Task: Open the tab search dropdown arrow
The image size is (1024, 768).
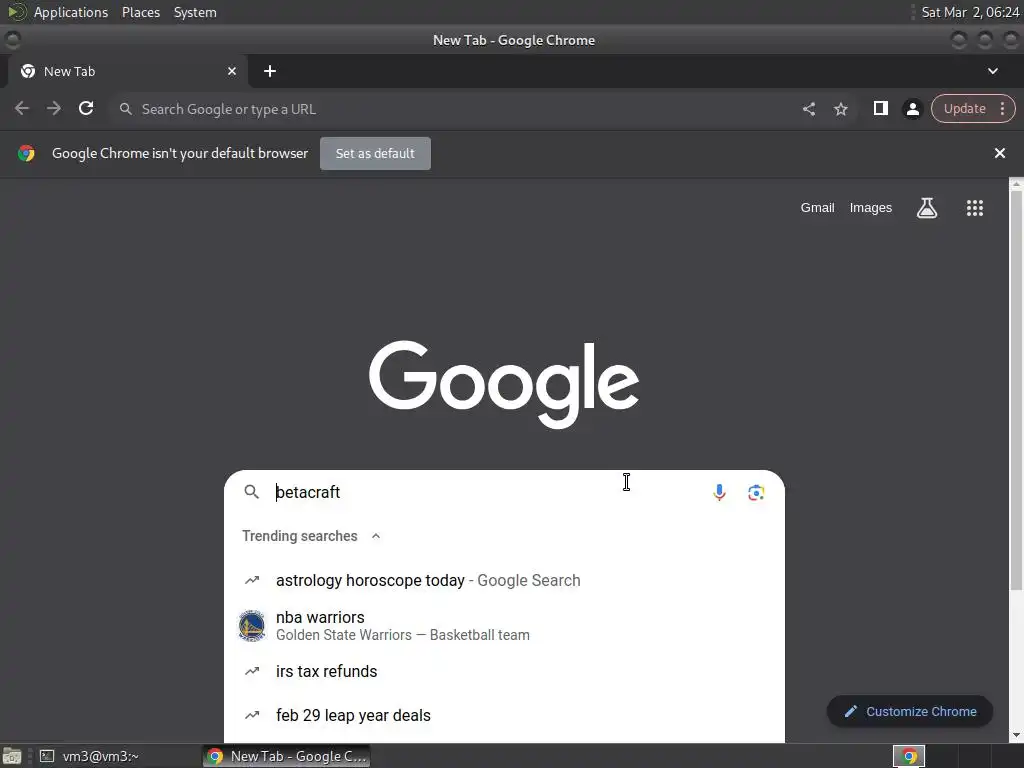Action: (993, 71)
